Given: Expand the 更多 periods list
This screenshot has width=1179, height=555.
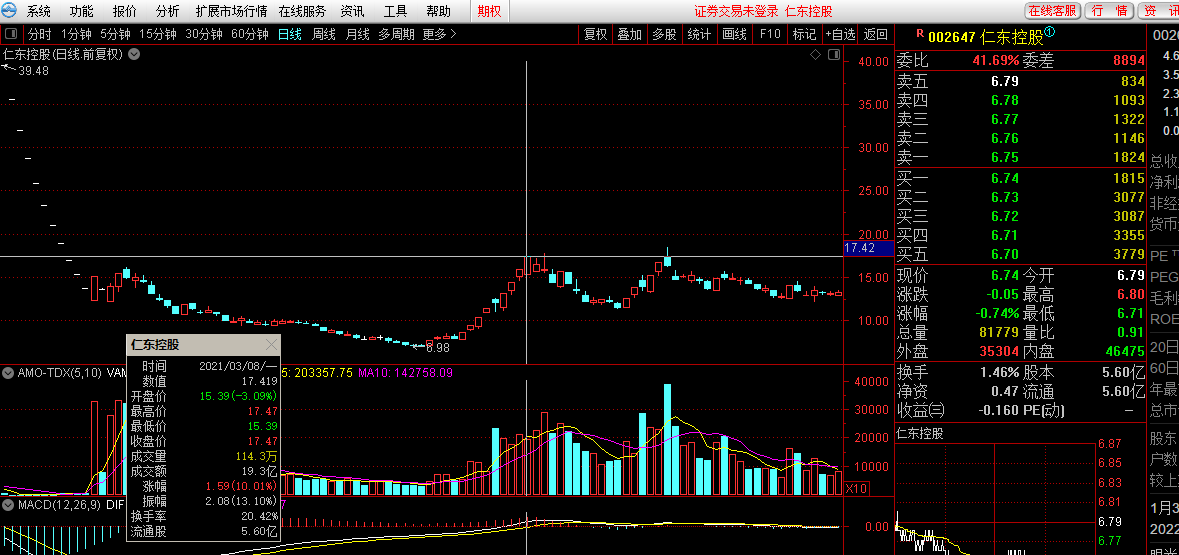Looking at the screenshot, I should click(439, 34).
